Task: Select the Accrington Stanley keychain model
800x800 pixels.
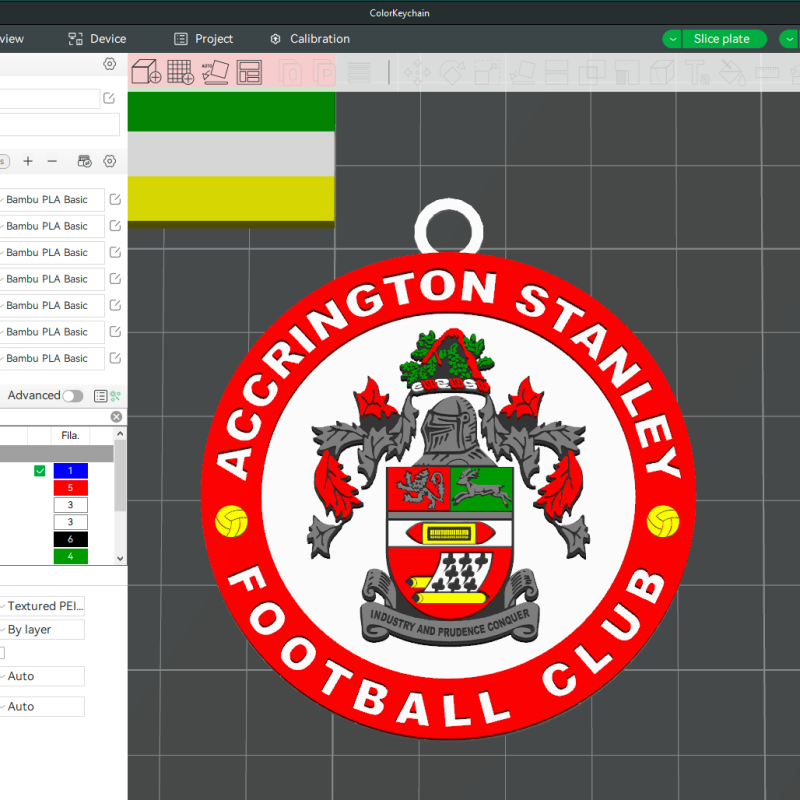Action: [x=448, y=495]
